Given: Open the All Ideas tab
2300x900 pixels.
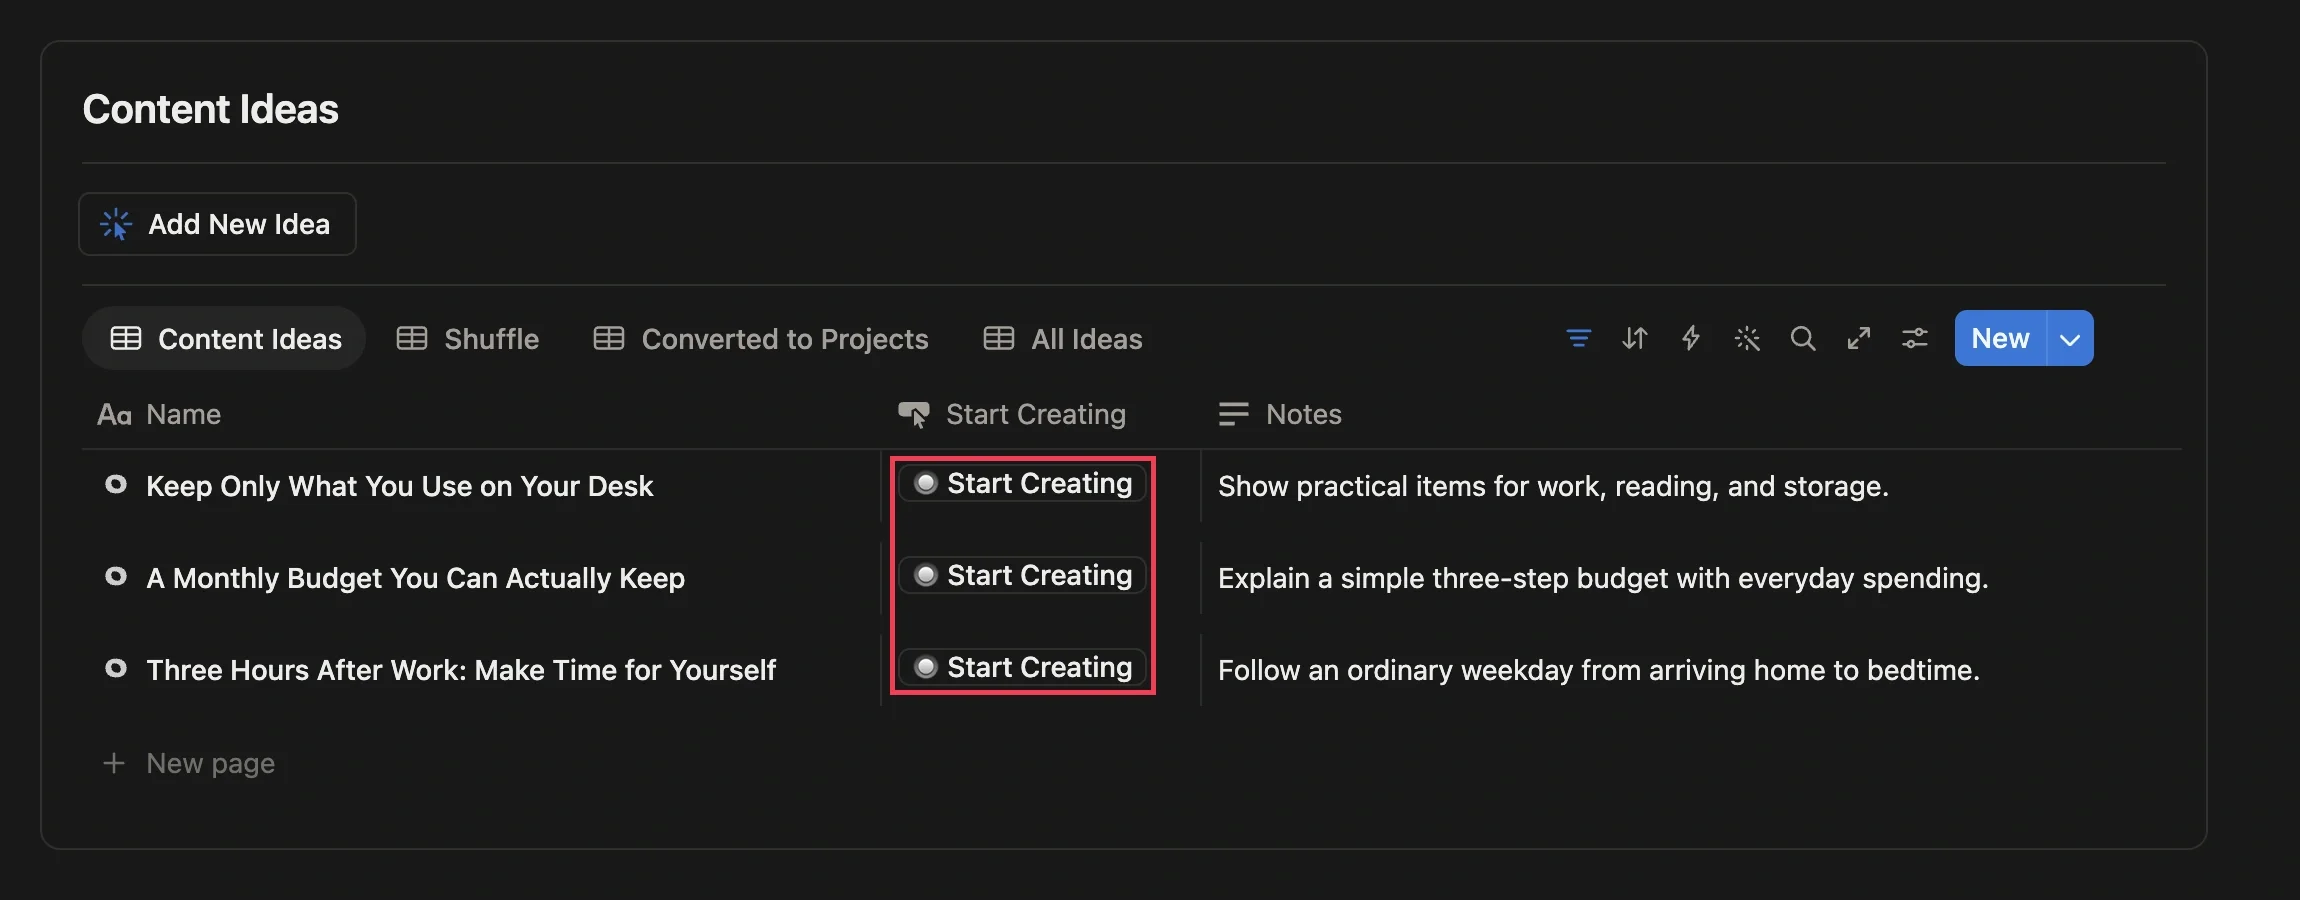Looking at the screenshot, I should point(1063,339).
